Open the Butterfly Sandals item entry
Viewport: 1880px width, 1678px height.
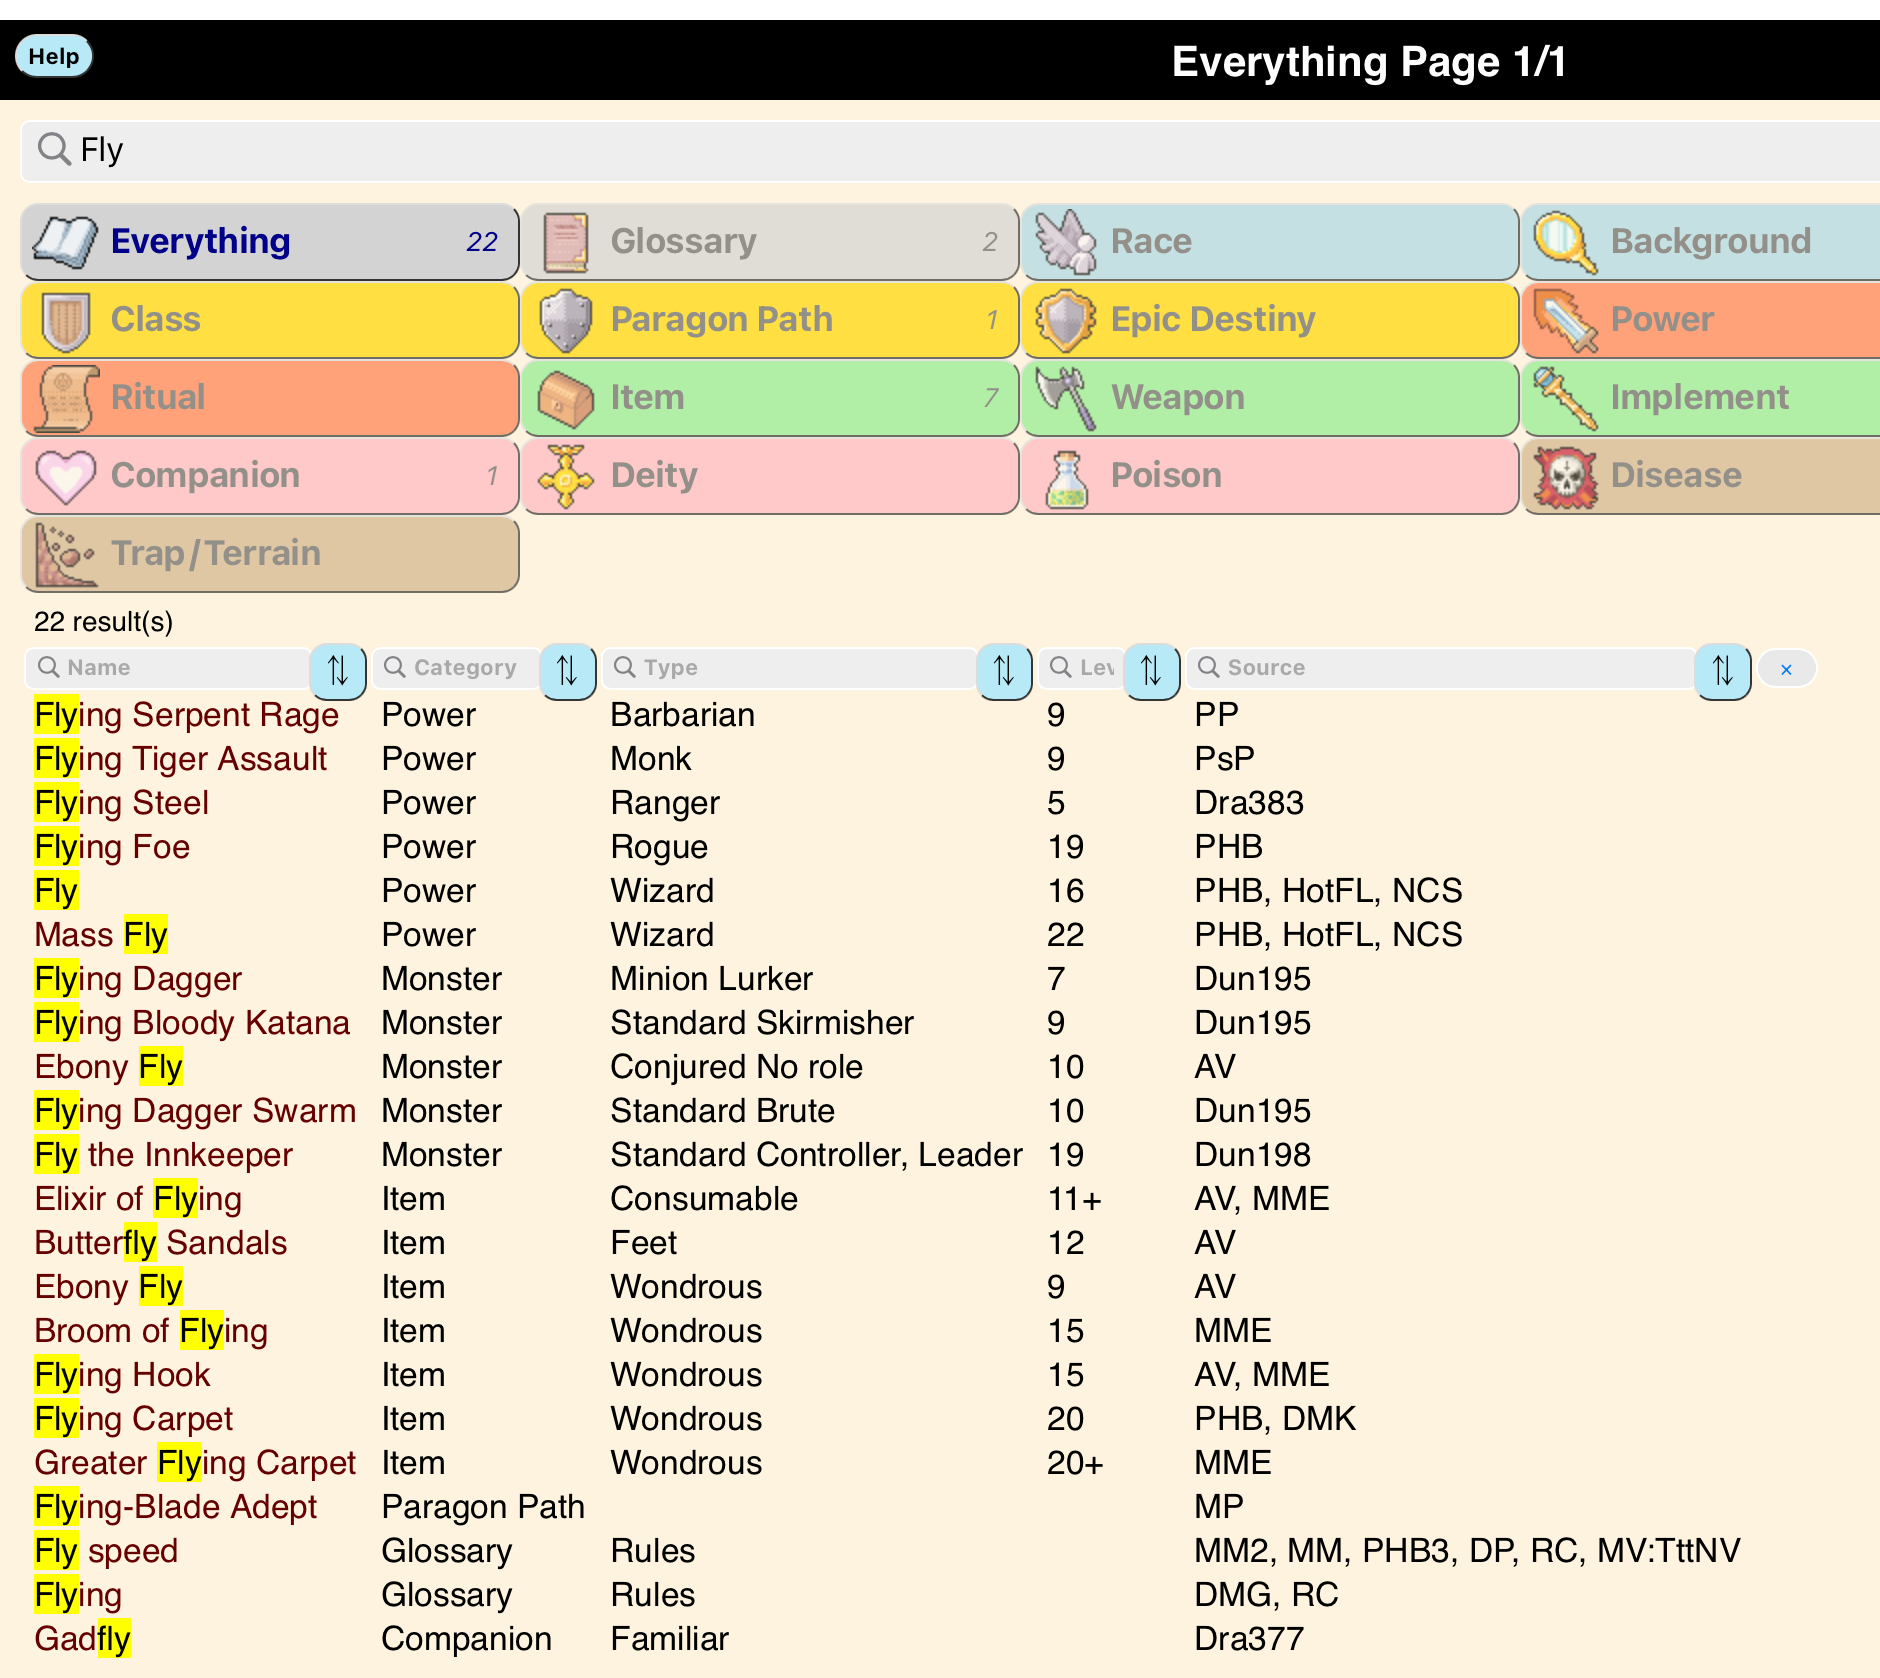pyautogui.click(x=161, y=1243)
